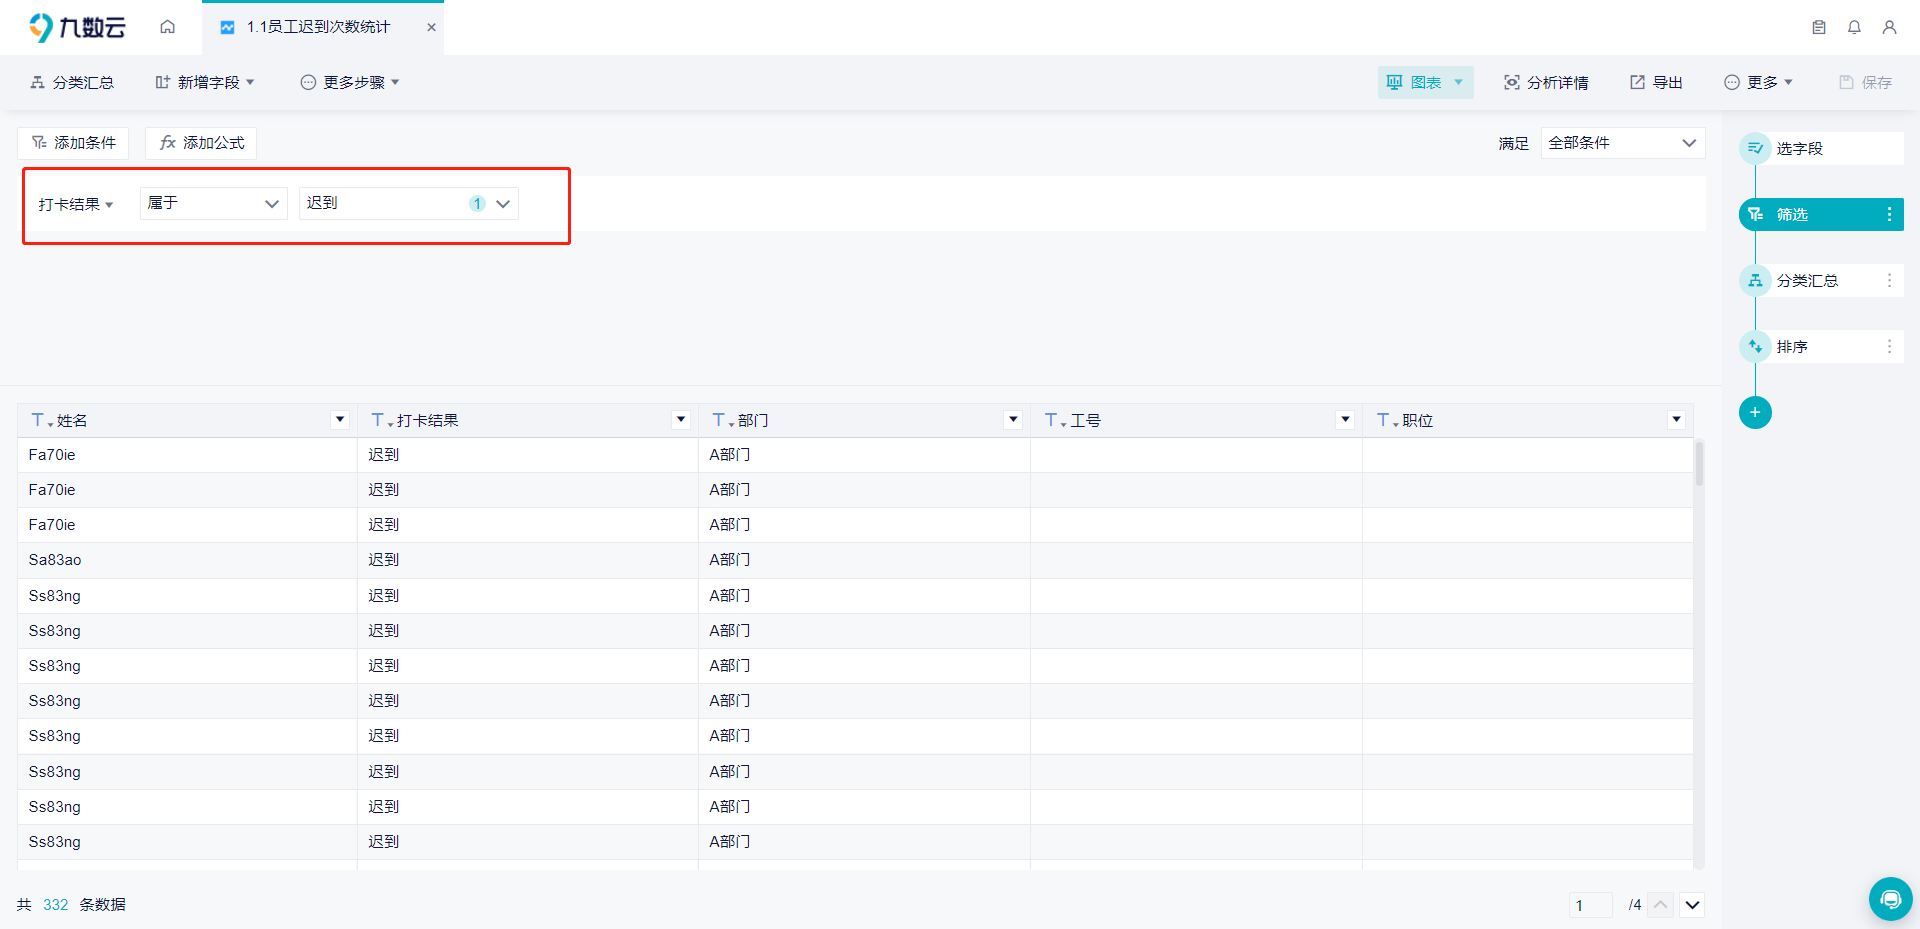Open the 更多步骤 menu

click(x=350, y=82)
